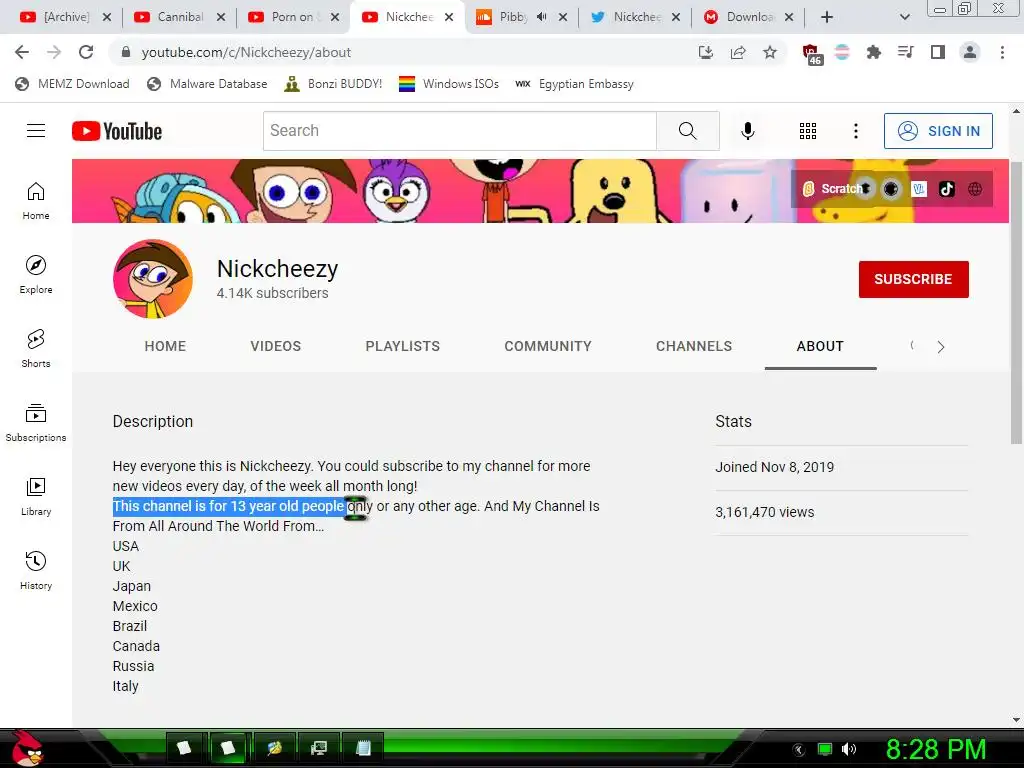This screenshot has width=1024, height=768.
Task: Click the browser back arrow
Action: coord(22,52)
